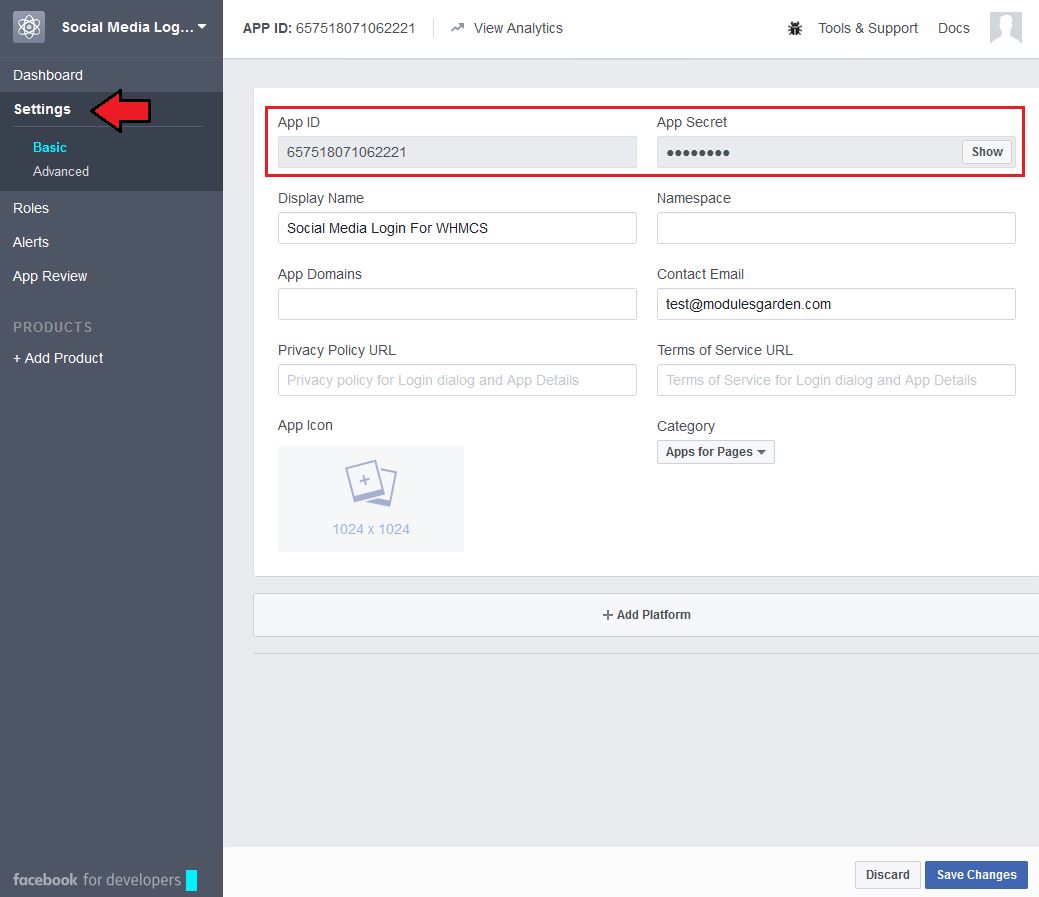Screen dimensions: 1039x897
Task: Open Advanced settings subsection
Action: (61, 172)
